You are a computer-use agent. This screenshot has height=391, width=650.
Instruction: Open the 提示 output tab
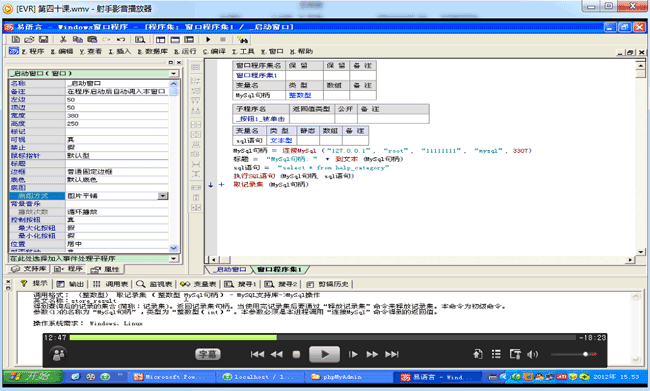35,284
